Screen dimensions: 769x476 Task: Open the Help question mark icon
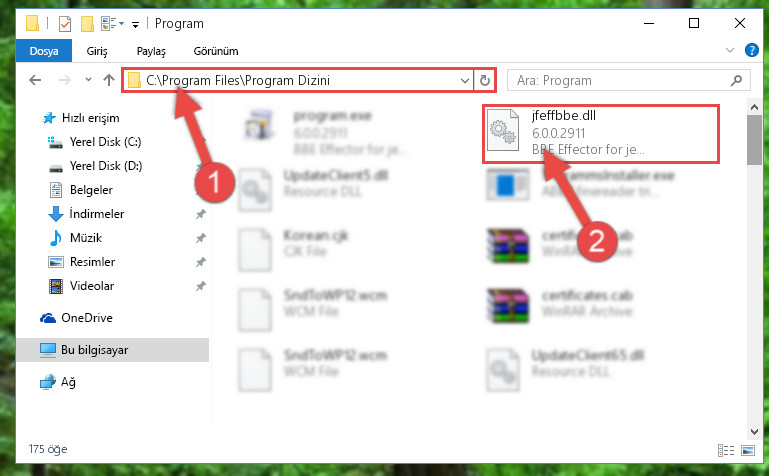[751, 50]
